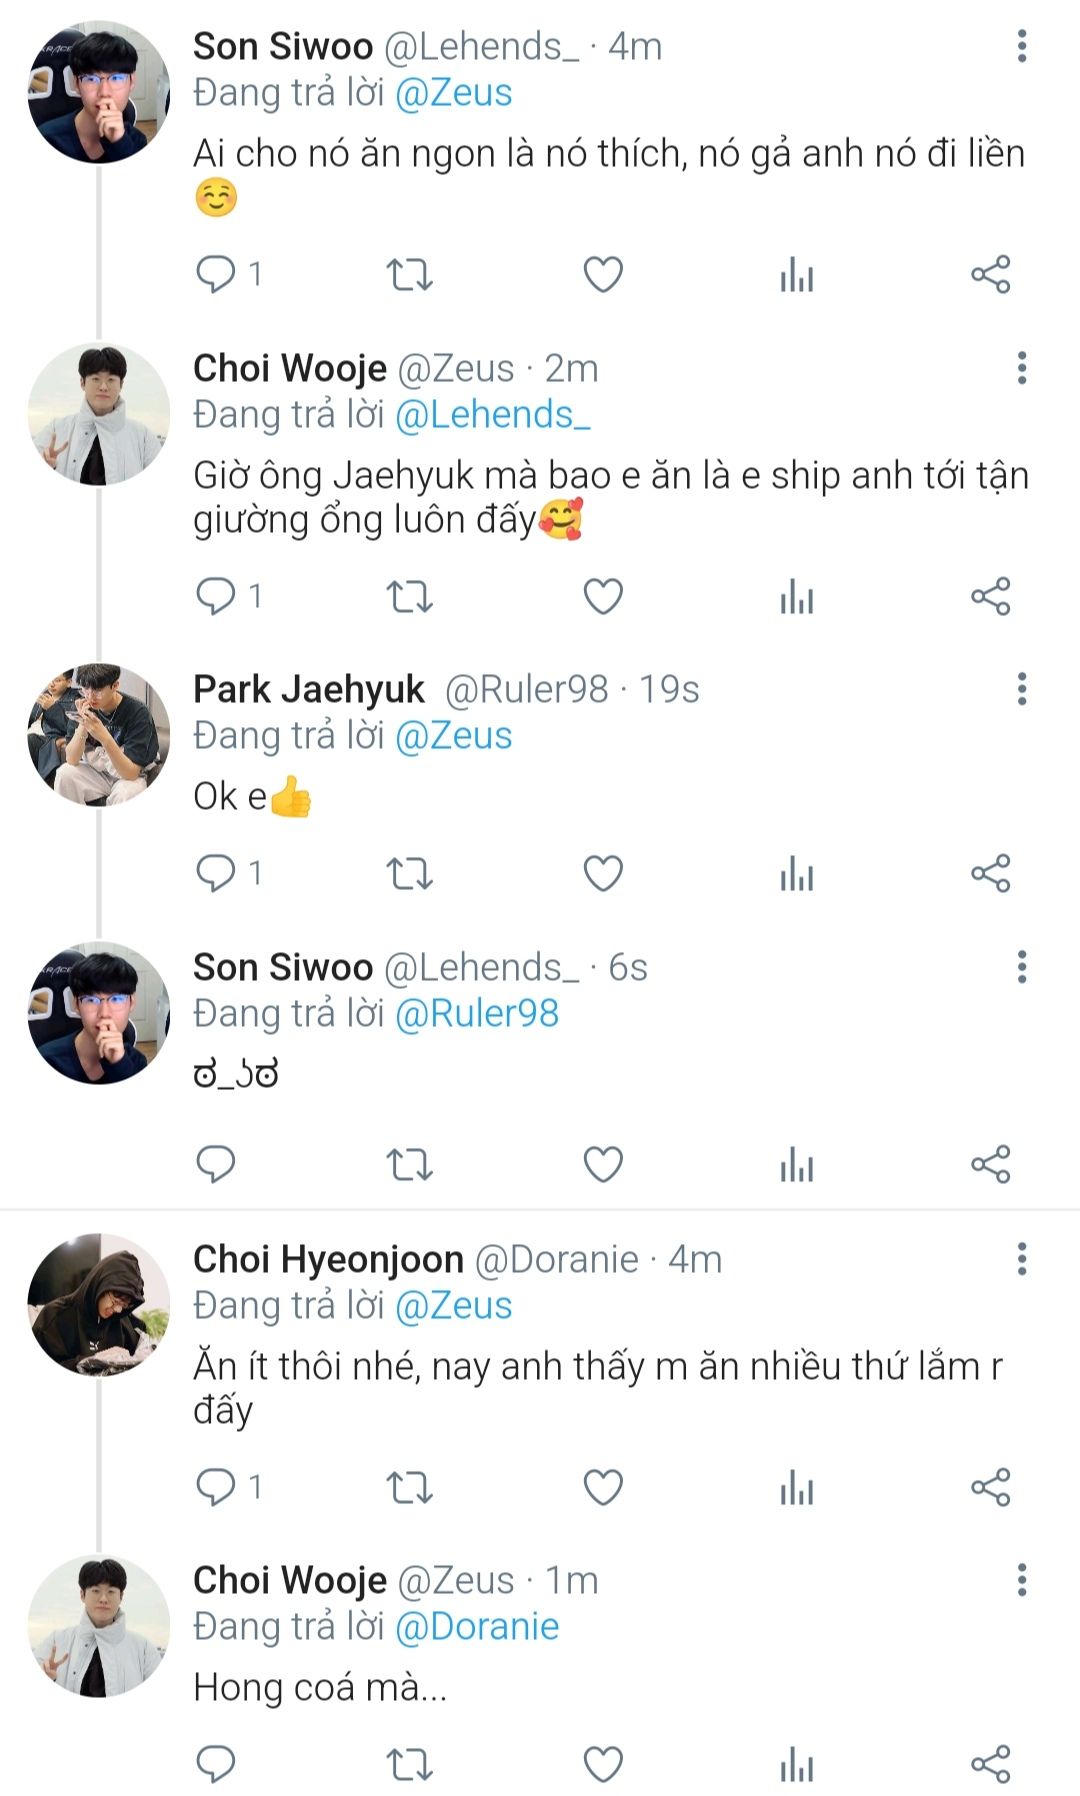This screenshot has height=1796, width=1080.
Task: Open @Doranie mention link in Choi Wooje's reply
Action: pos(477,1627)
